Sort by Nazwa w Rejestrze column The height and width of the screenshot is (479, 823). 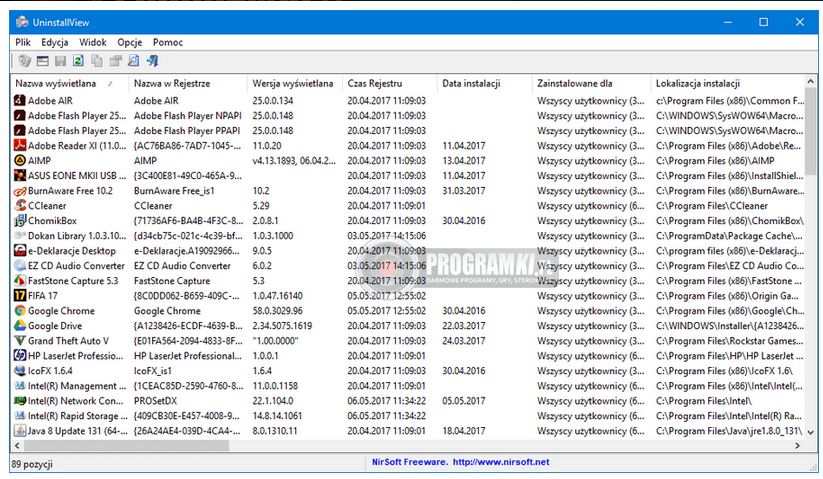click(x=188, y=83)
